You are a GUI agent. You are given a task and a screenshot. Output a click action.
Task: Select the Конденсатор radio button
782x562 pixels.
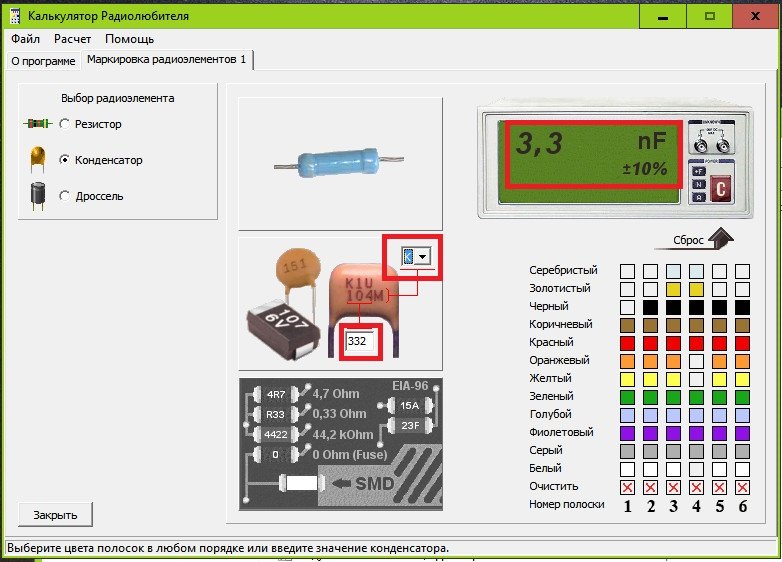[x=65, y=160]
